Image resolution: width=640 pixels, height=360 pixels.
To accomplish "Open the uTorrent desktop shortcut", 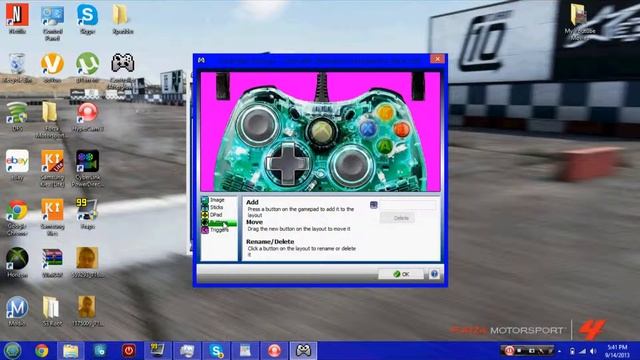I will pyautogui.click(x=87, y=68).
